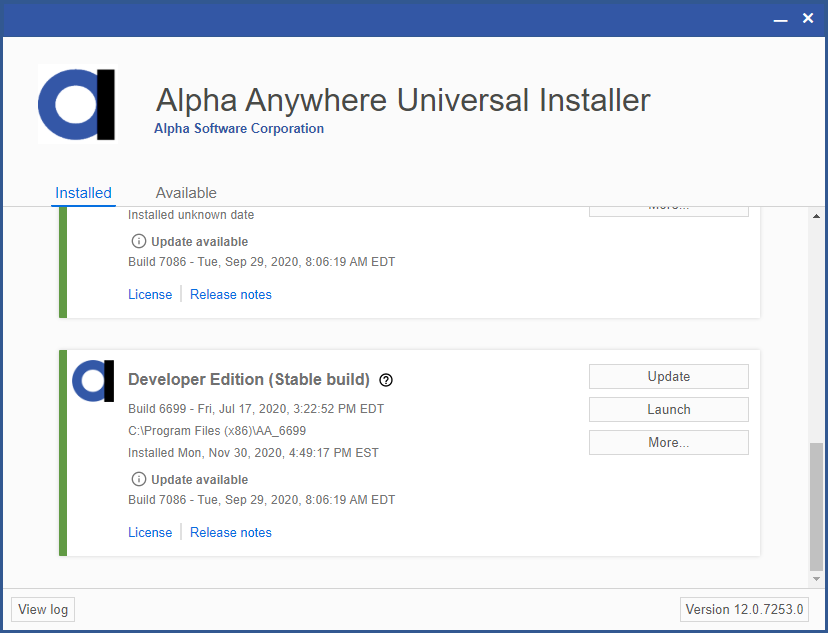This screenshot has width=828, height=633.
Task: Open help icon beside Developer Edition title
Action: [x=386, y=380]
